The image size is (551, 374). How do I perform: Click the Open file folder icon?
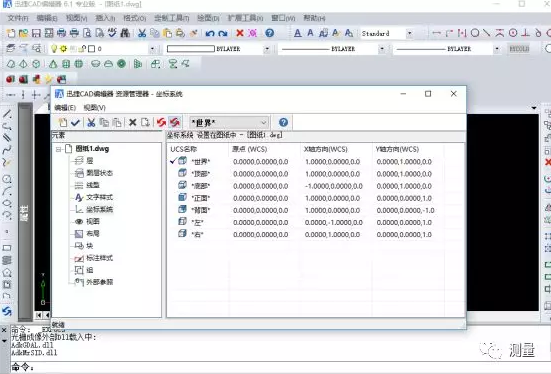(23, 33)
